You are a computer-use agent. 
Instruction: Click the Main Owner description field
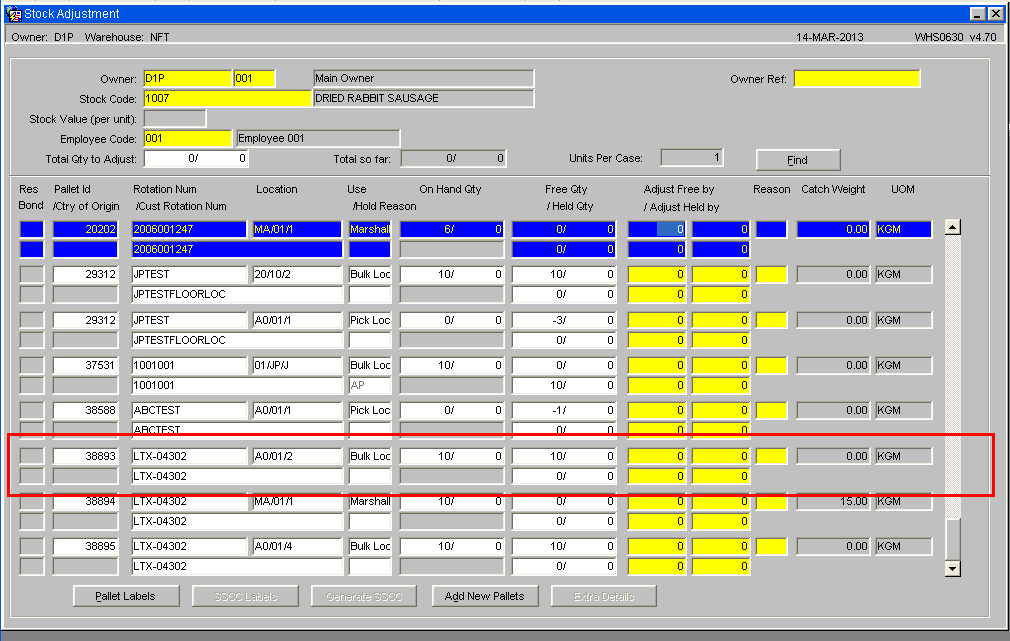423,79
